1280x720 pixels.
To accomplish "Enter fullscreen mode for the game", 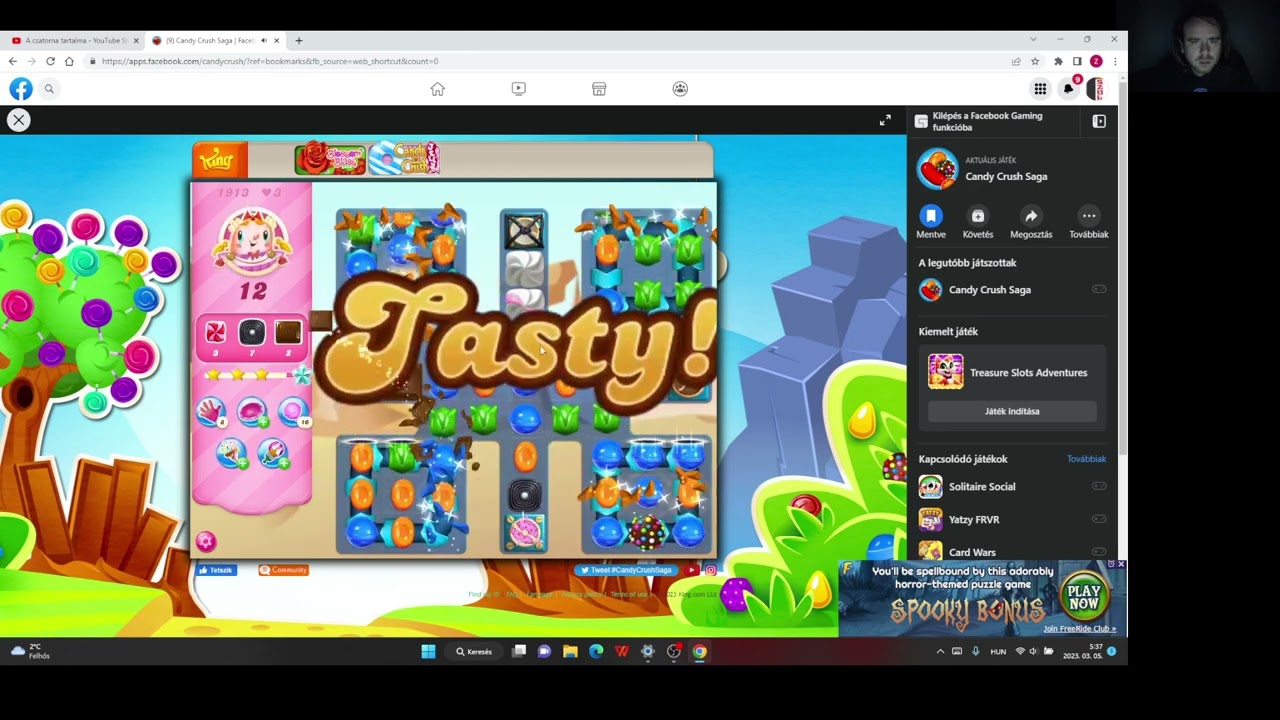I will (885, 120).
